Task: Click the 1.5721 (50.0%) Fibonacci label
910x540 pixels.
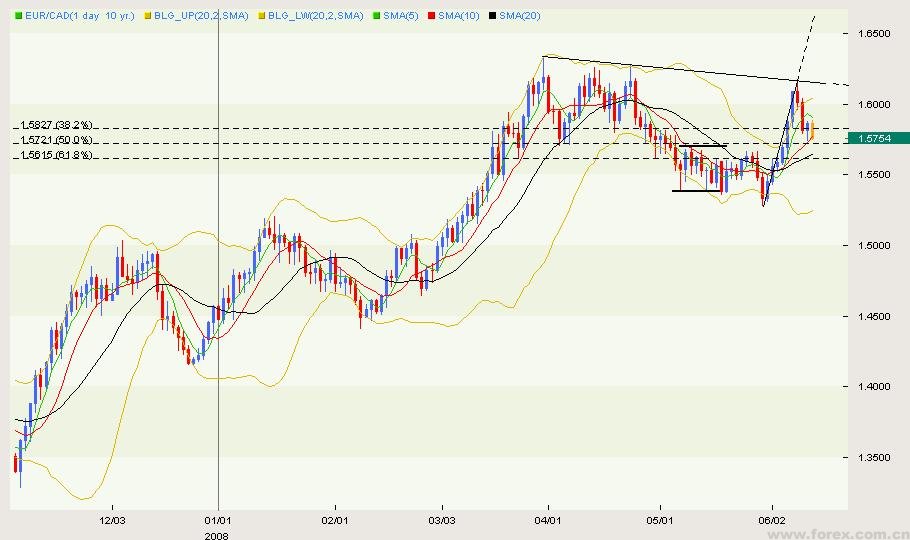Action: [56, 141]
